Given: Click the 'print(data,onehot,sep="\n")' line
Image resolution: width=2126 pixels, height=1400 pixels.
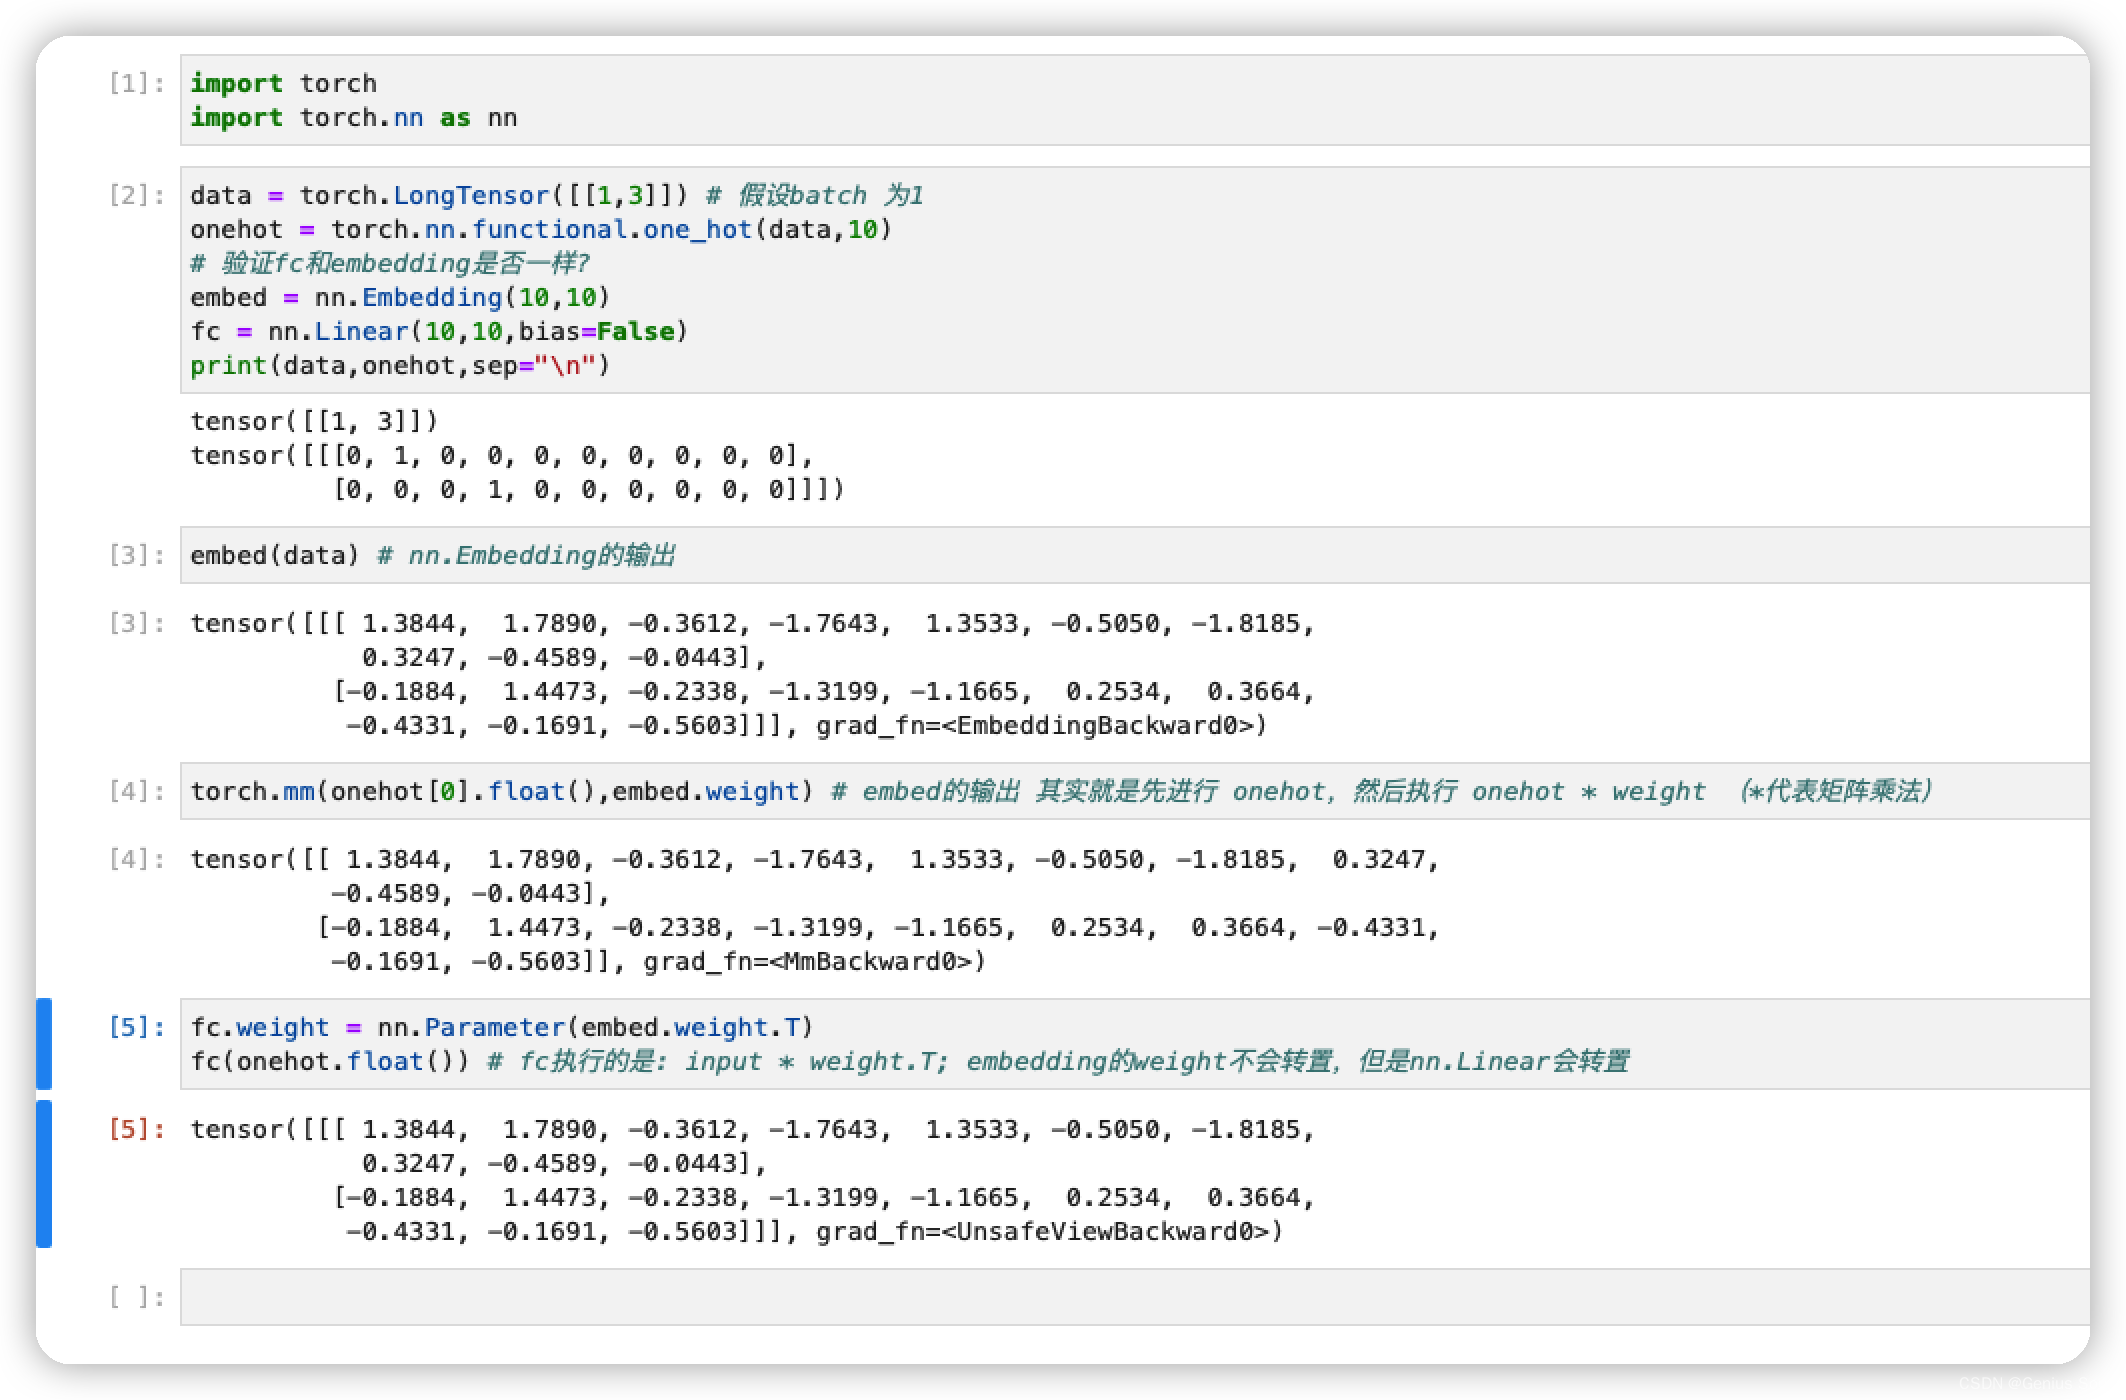Looking at the screenshot, I should tap(400, 366).
